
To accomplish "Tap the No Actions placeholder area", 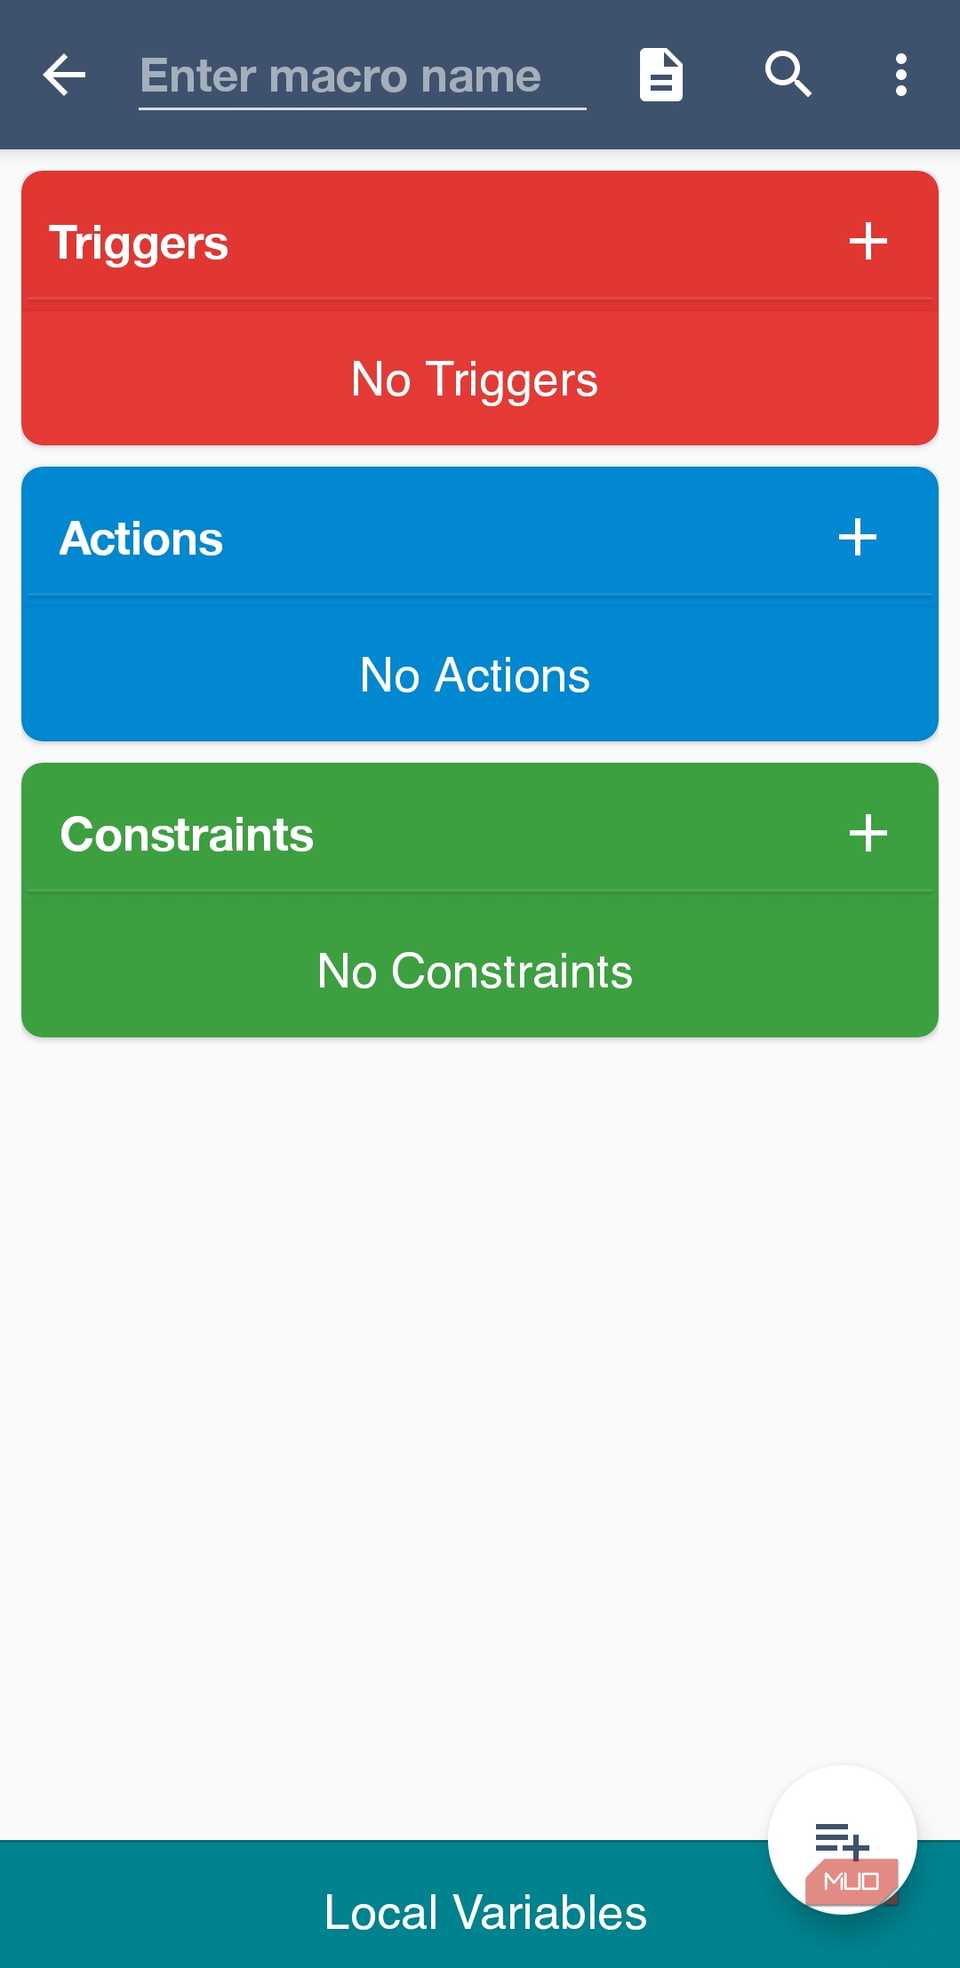I will [x=473, y=675].
